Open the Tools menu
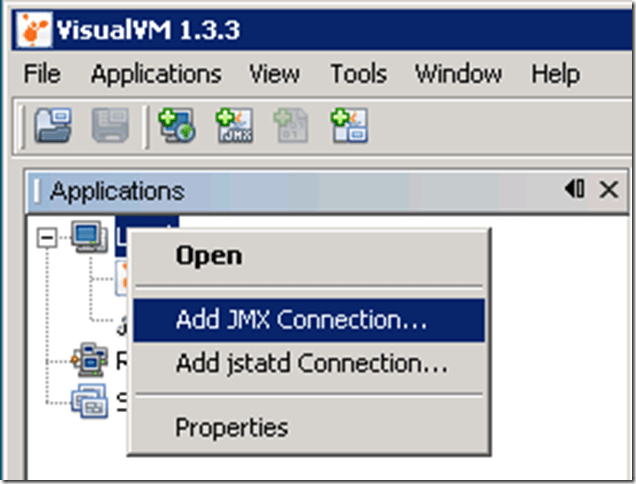This screenshot has width=636, height=484. (x=358, y=74)
